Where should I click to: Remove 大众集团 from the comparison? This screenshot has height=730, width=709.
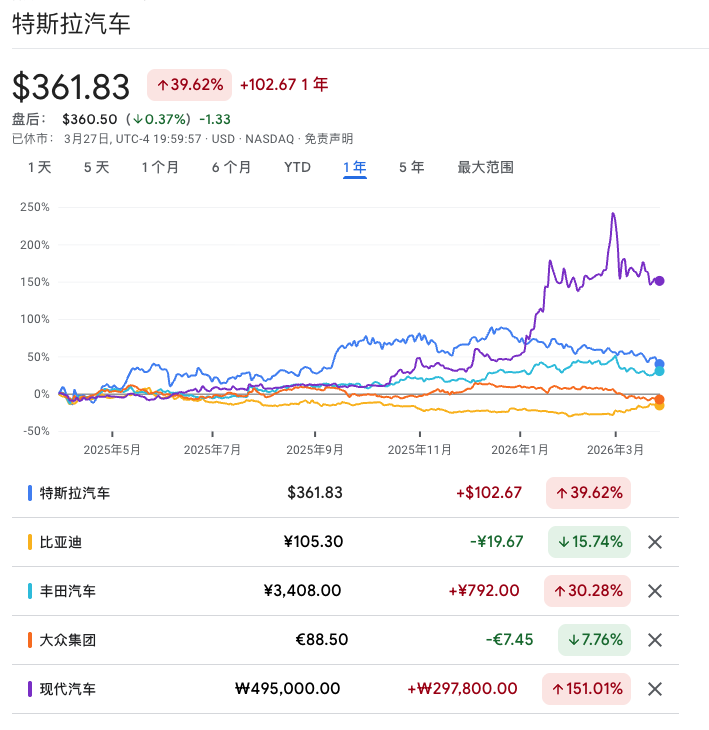click(655, 640)
